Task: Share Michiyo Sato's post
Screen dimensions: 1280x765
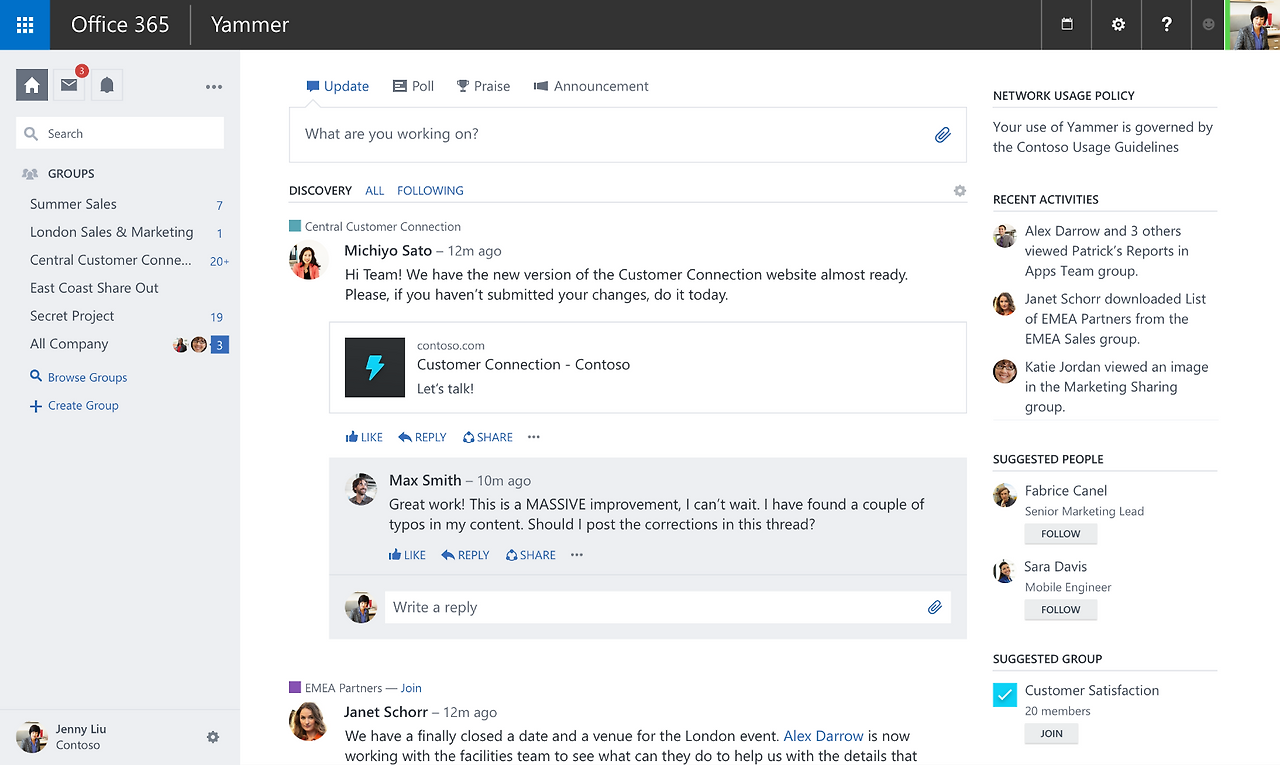Action: (487, 437)
